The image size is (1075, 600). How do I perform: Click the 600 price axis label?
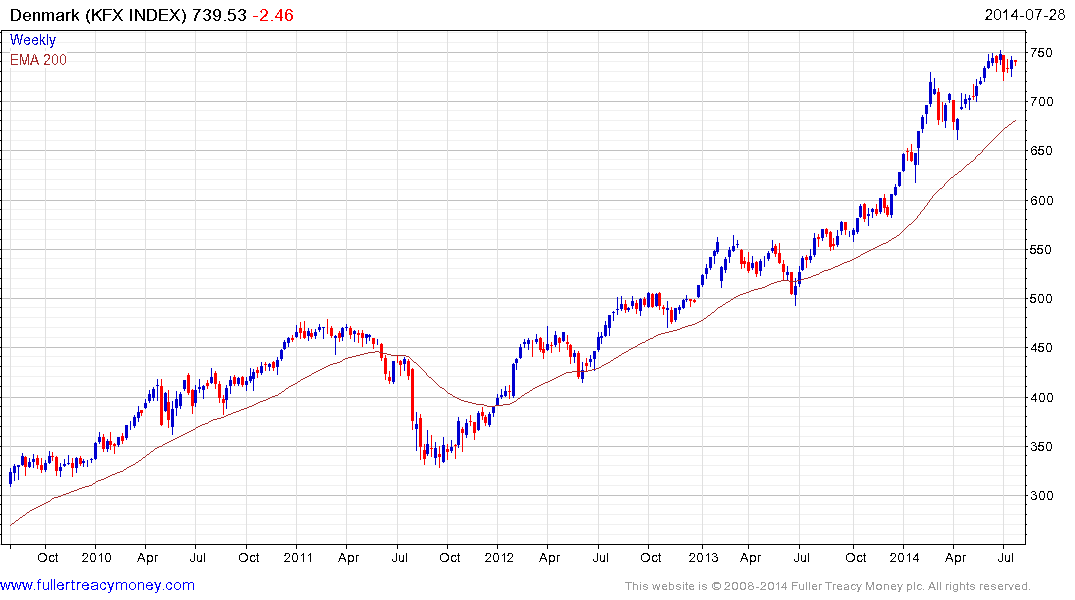[x=1041, y=200]
